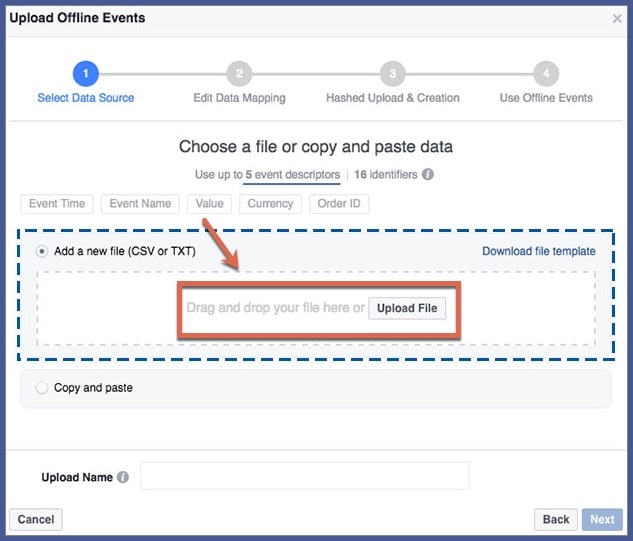Viewport: 633px width, 541px height.
Task: Select Copy and paste radio button
Action: pos(42,388)
